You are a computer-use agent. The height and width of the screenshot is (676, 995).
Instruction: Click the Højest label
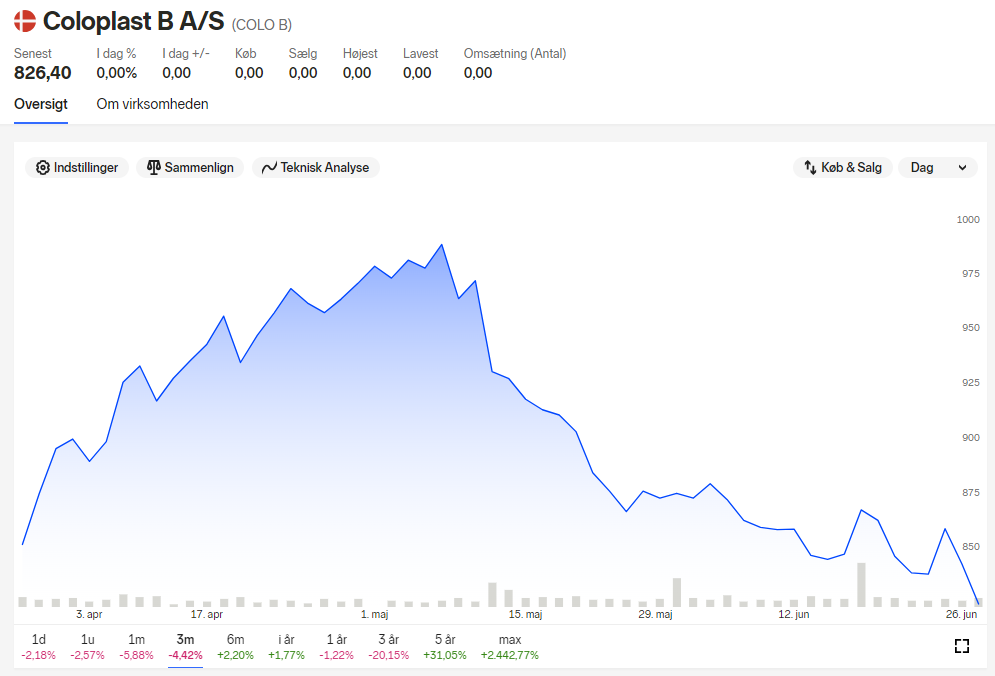pos(360,54)
